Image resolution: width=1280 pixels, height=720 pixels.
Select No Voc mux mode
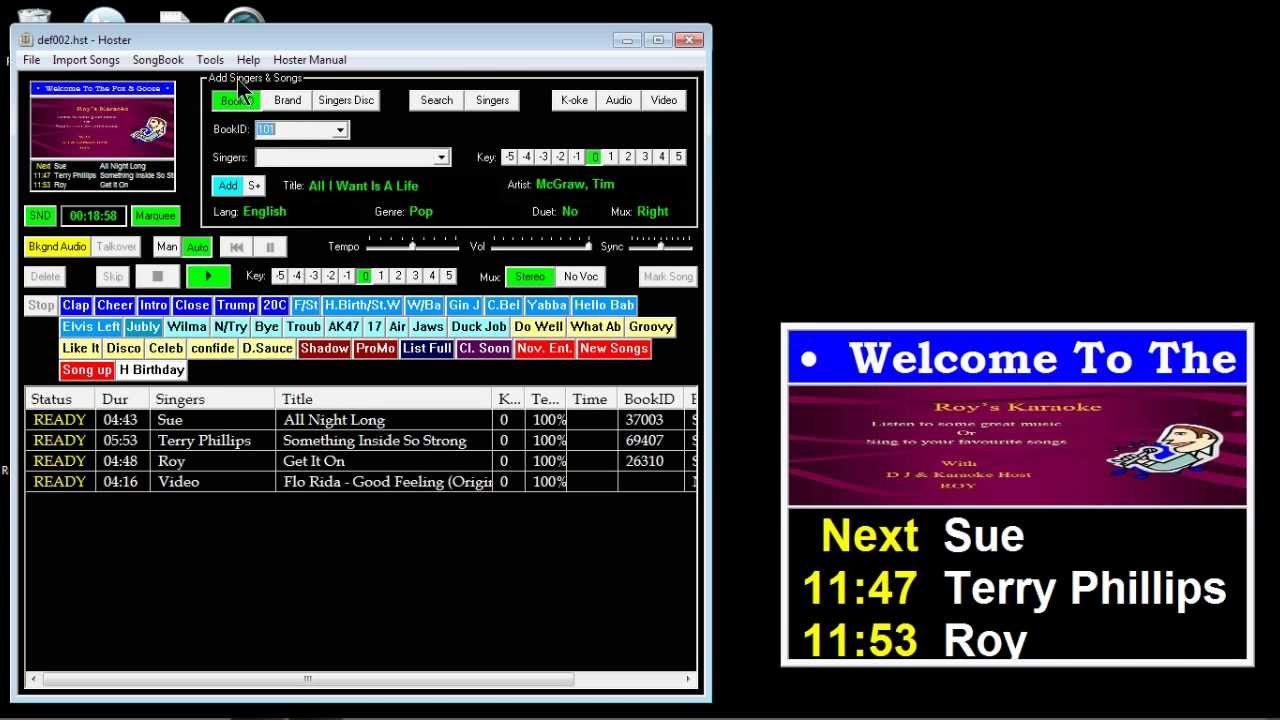click(581, 277)
